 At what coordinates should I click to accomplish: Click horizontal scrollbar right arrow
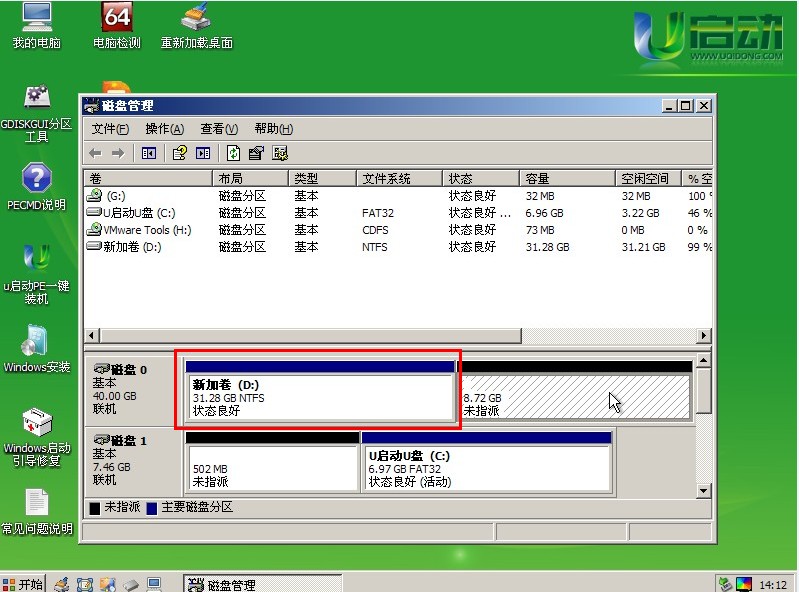(x=704, y=335)
